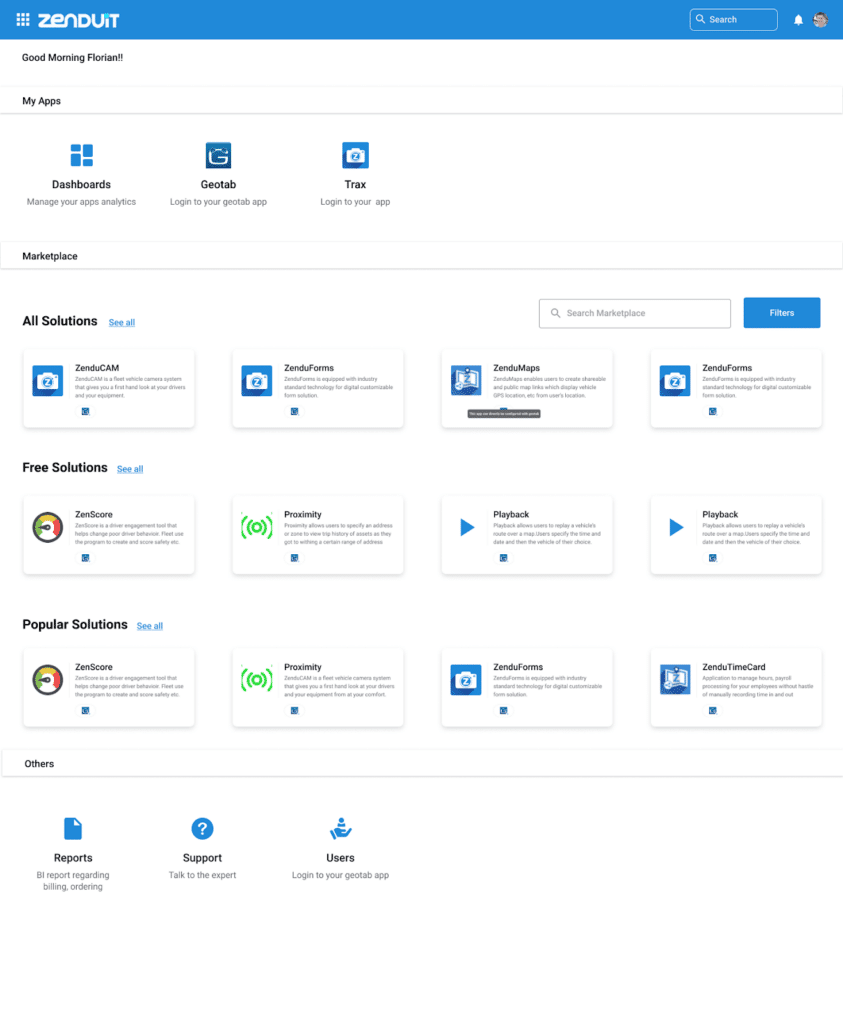Viewport: 843px width, 1024px height.
Task: Click the magnifier icon in Search Marketplace
Action: click(x=556, y=313)
